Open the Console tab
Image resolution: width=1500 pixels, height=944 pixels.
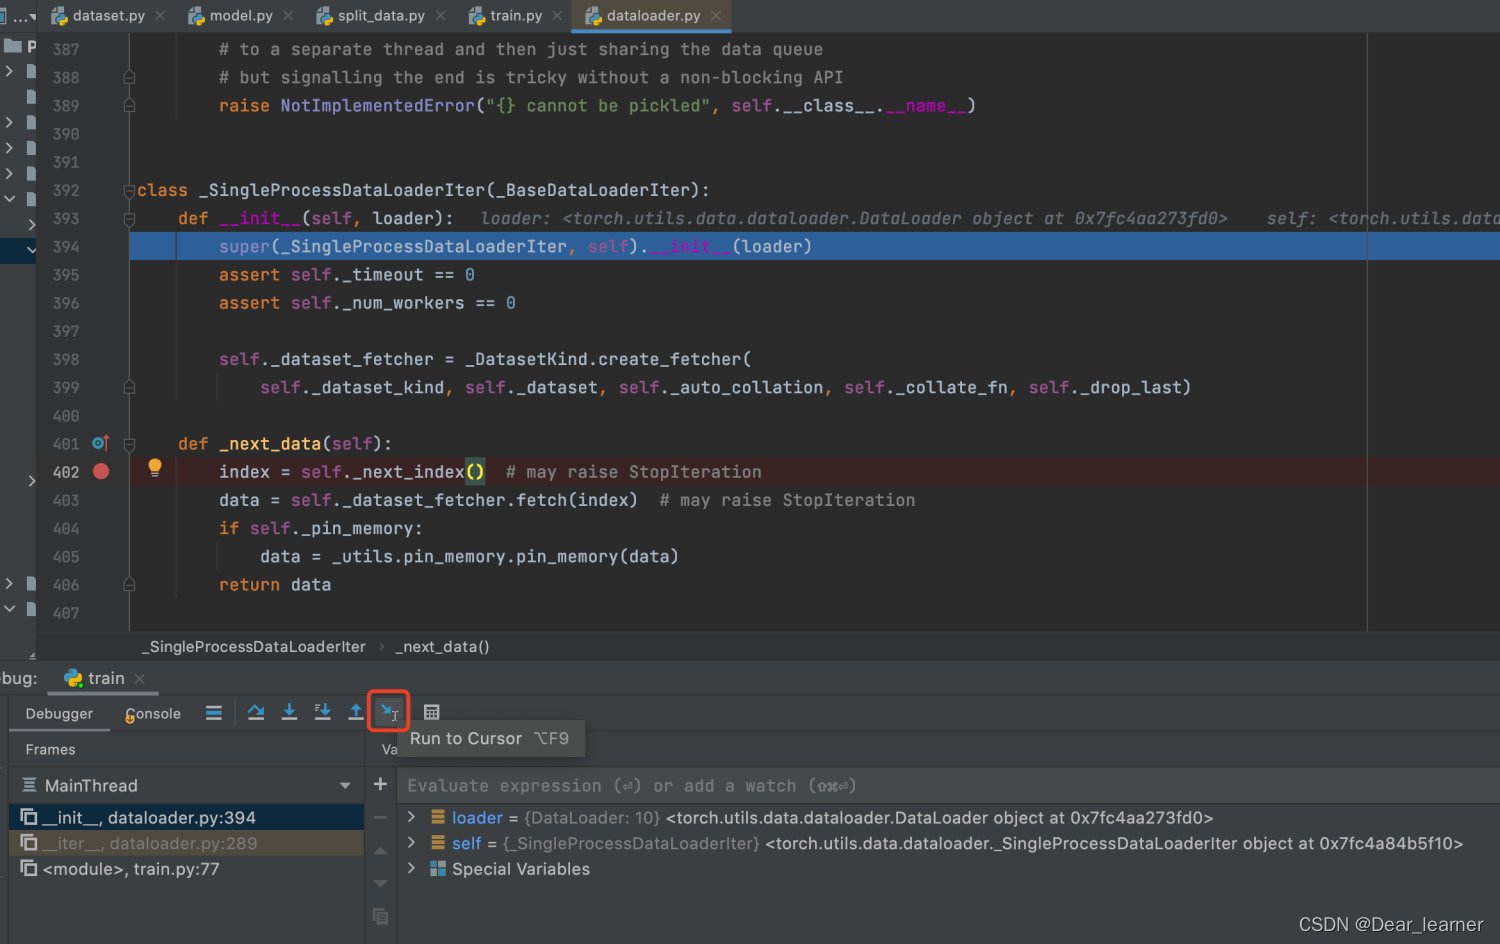tap(153, 713)
